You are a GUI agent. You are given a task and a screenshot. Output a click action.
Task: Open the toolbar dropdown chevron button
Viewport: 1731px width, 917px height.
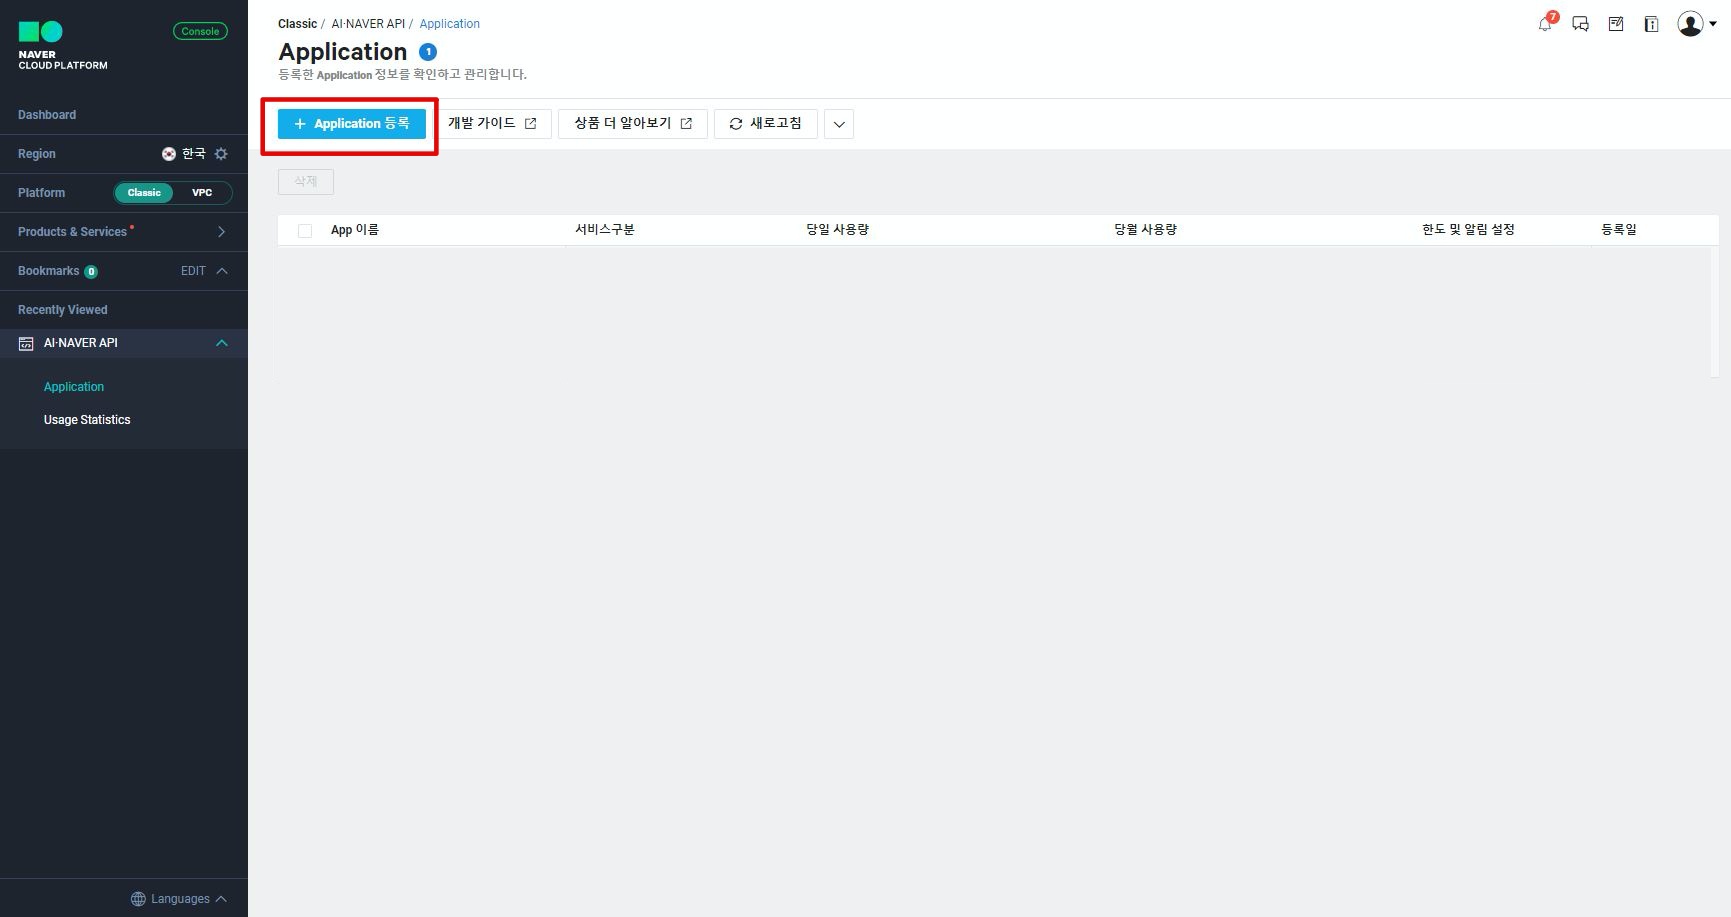pos(839,124)
